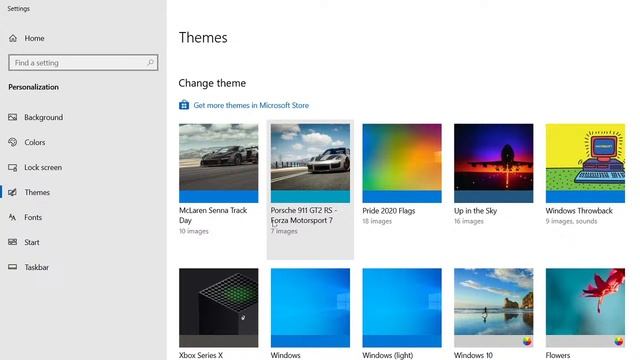The height and width of the screenshot is (360, 640).
Task: Click "10 images" text
Action: click(194, 231)
